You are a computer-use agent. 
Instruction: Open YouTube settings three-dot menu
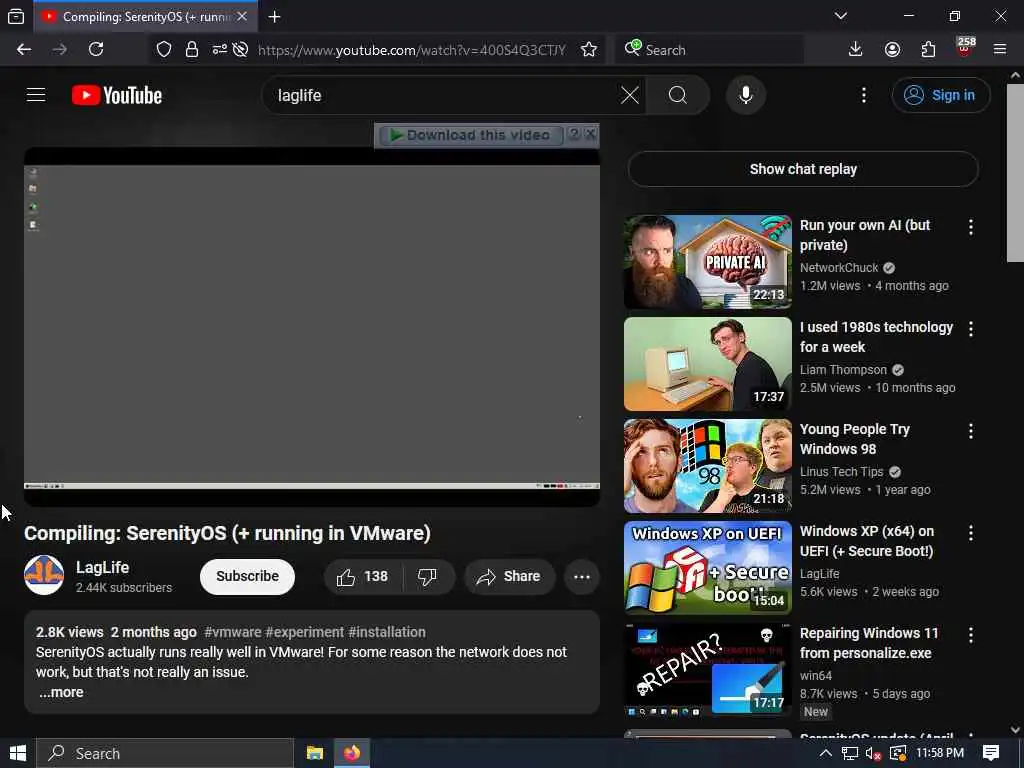(864, 95)
